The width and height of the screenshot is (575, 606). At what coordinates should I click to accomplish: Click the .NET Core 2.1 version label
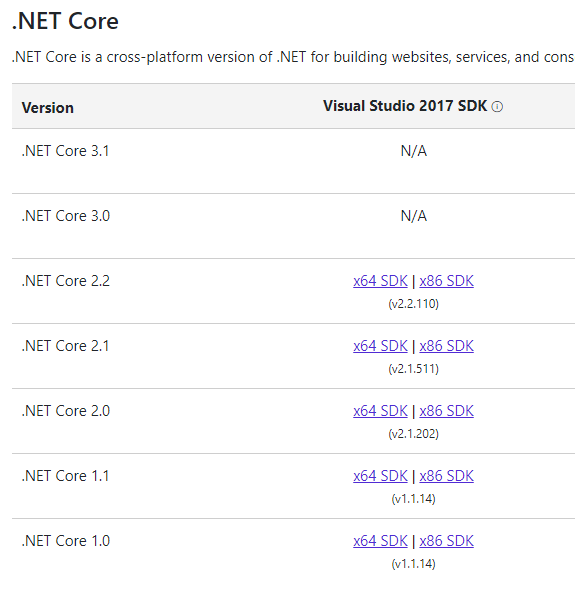66,346
